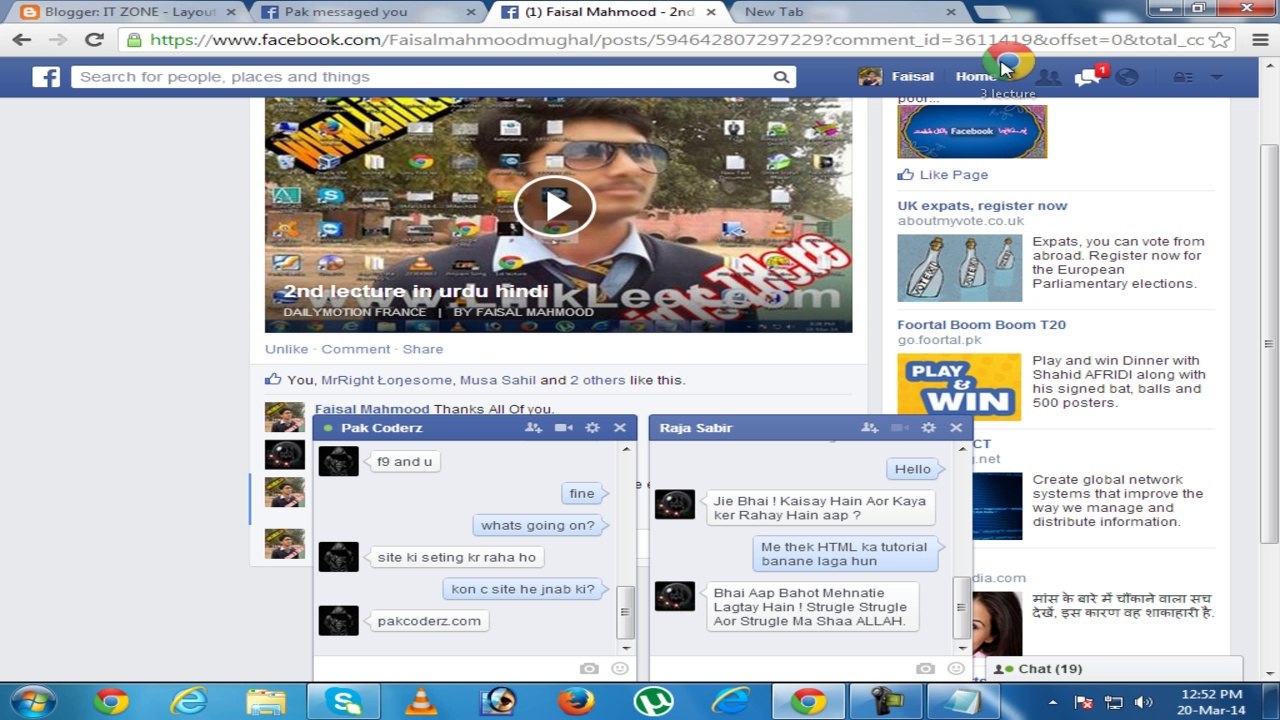Click the Home link in the Facebook header
Screen dimensions: 1280x720
(x=974, y=76)
